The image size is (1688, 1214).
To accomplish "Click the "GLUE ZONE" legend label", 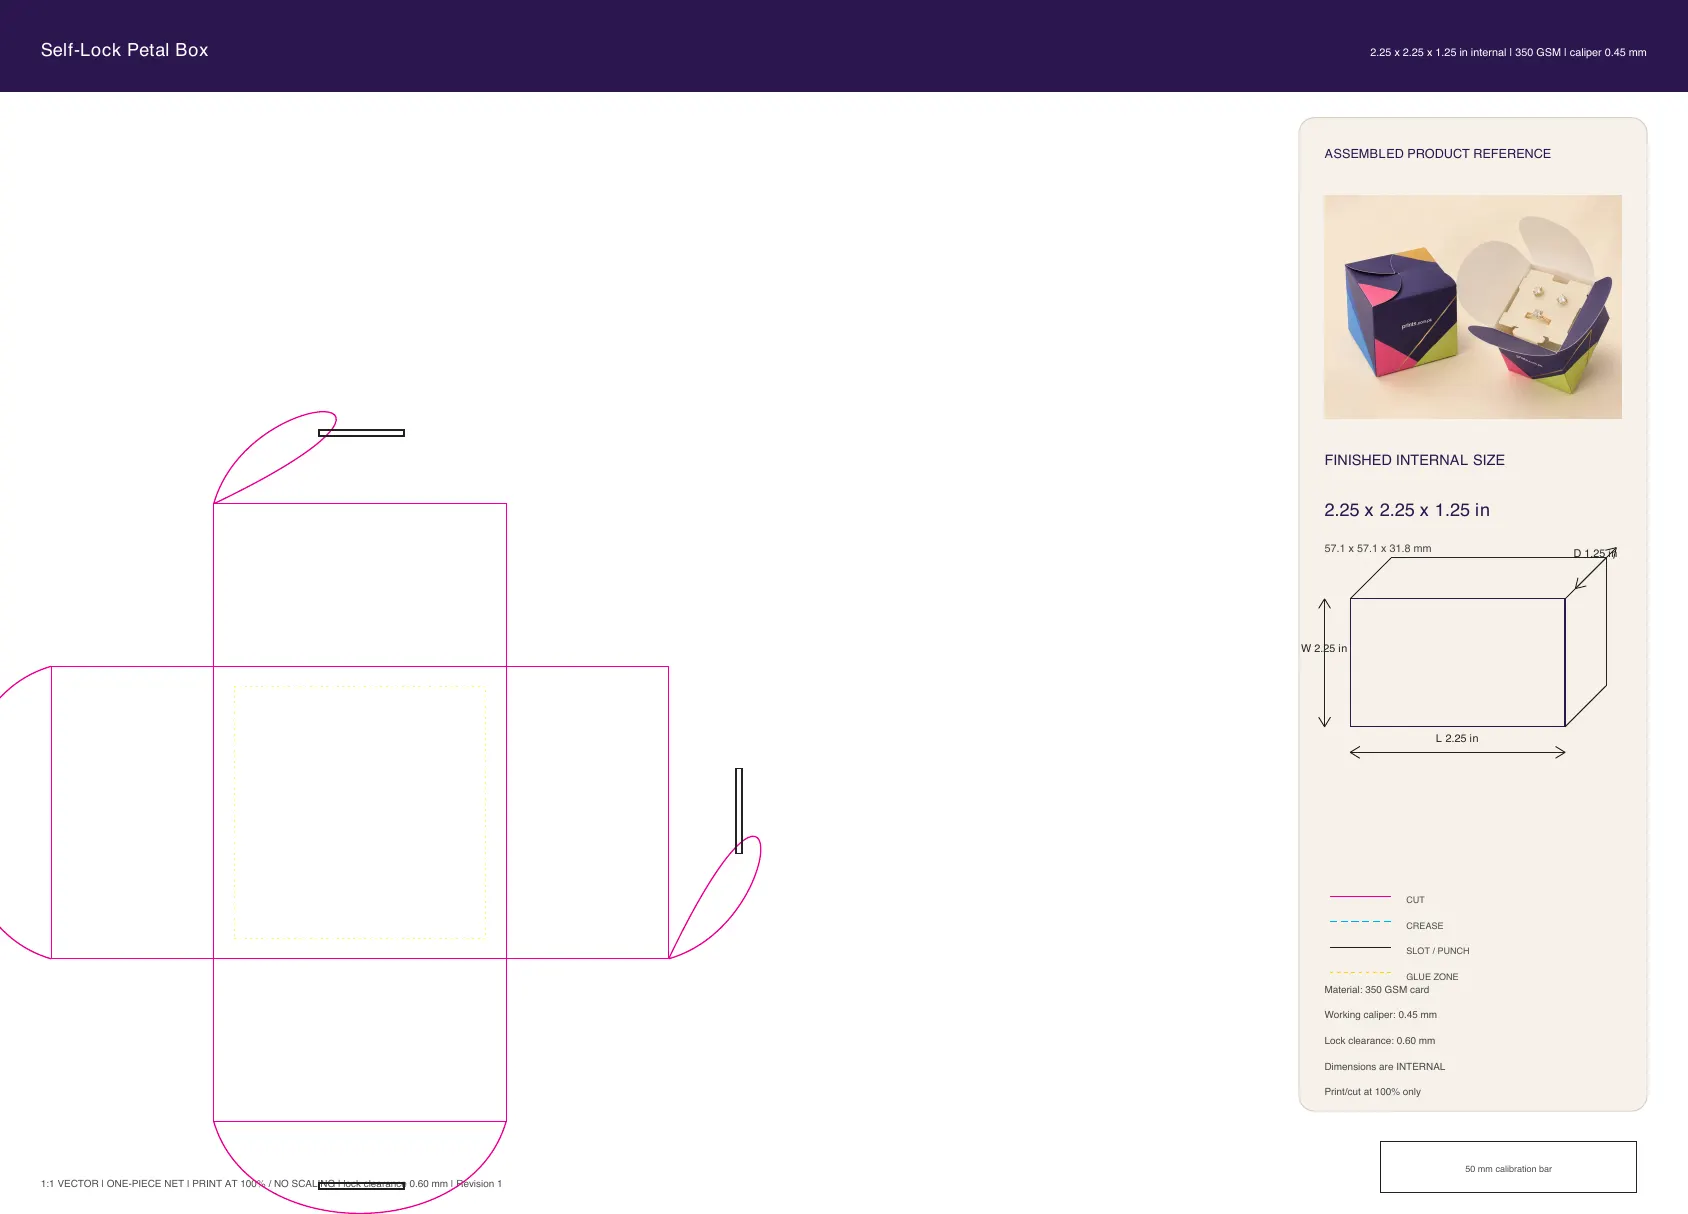I will [x=1432, y=977].
